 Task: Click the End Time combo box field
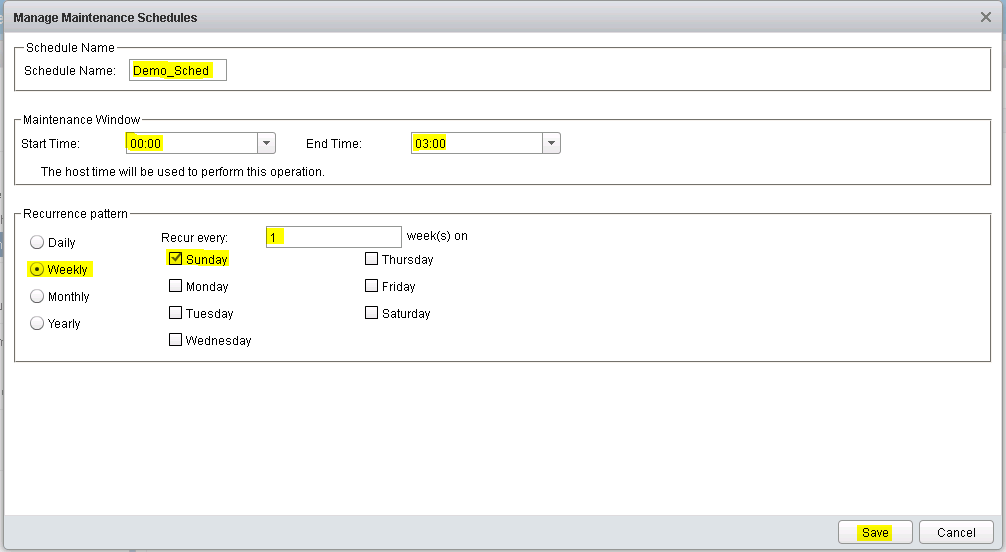tap(476, 143)
